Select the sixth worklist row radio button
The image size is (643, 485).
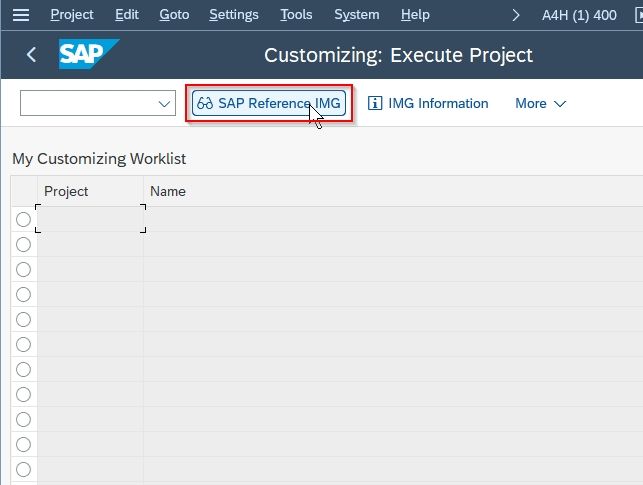click(23, 344)
